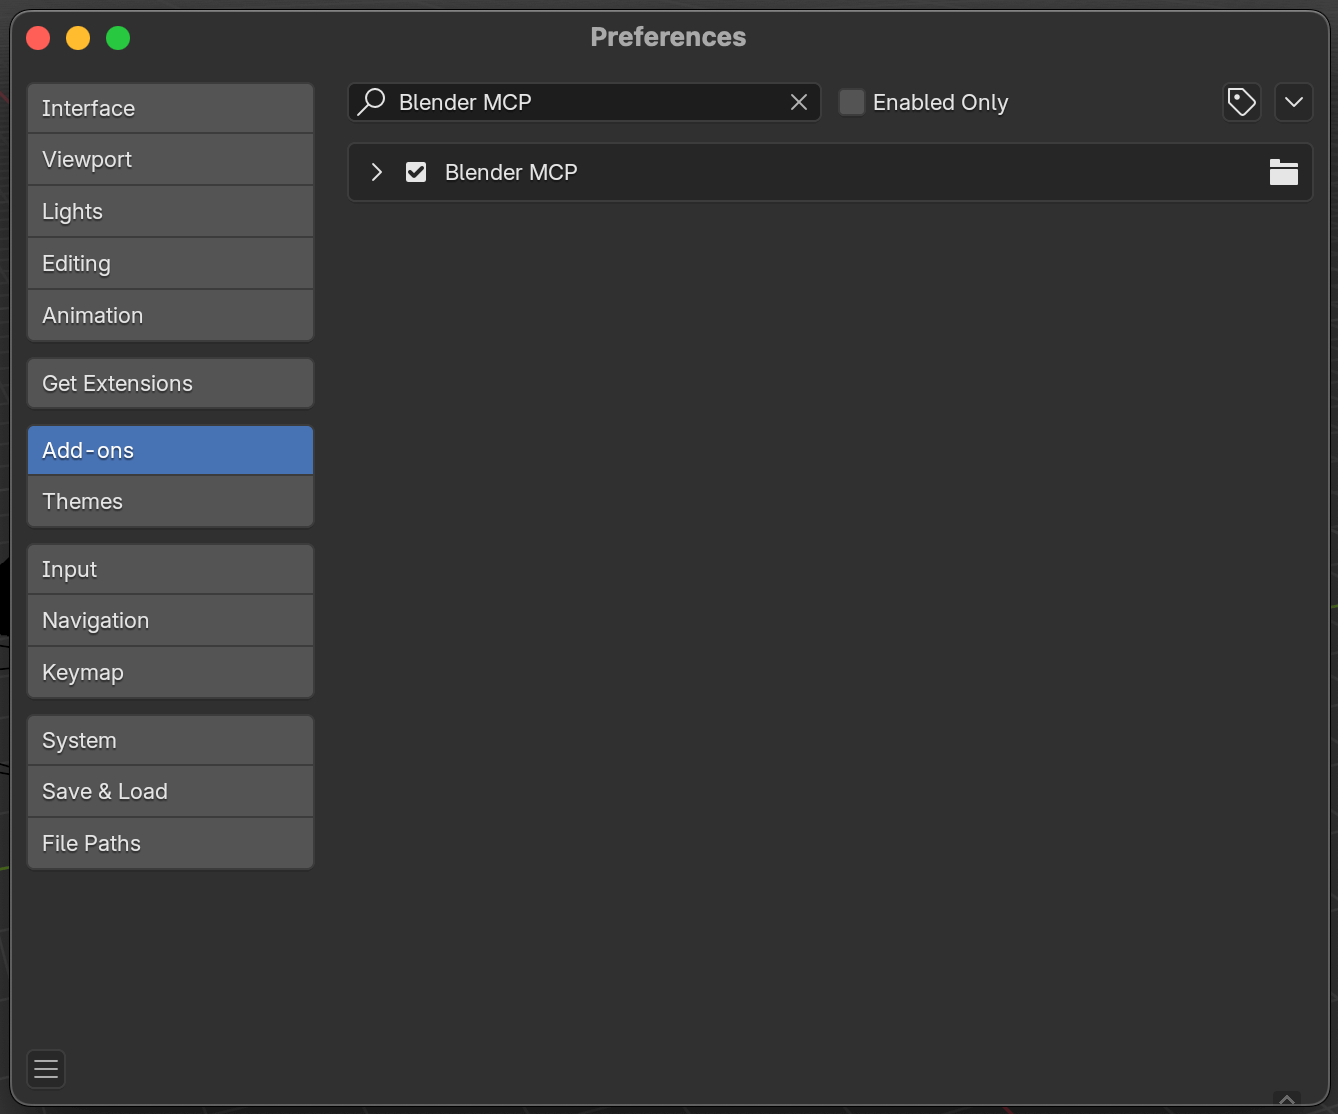Enable the Enabled Only checkbox

pyautogui.click(x=852, y=102)
